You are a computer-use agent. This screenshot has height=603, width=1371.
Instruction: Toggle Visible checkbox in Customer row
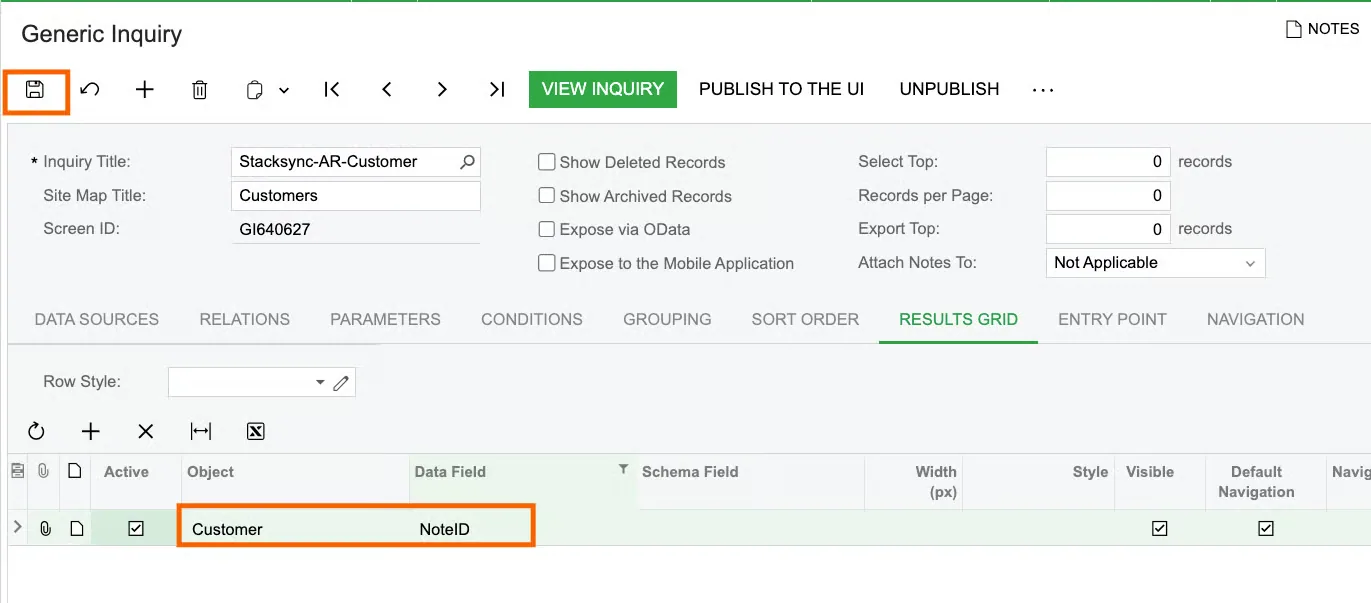click(x=1160, y=529)
